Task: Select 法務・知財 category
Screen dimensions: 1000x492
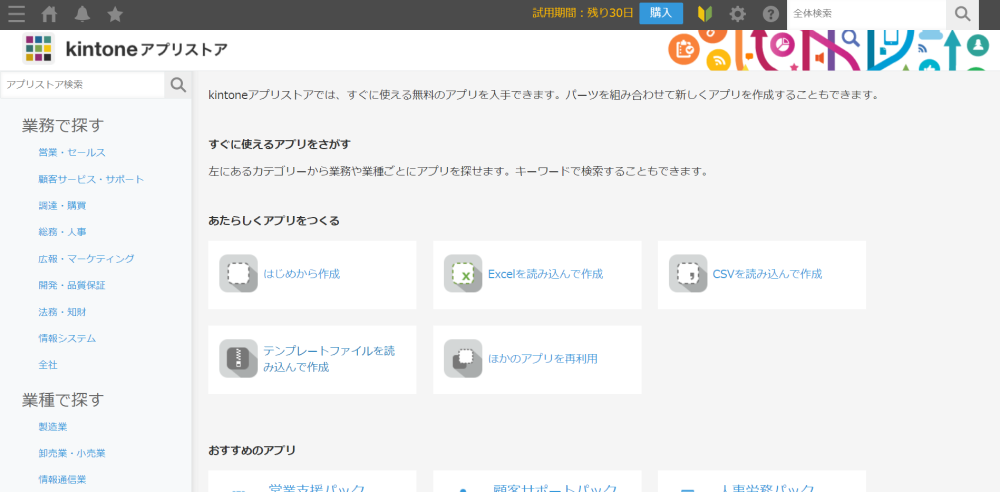Action: click(x=62, y=312)
